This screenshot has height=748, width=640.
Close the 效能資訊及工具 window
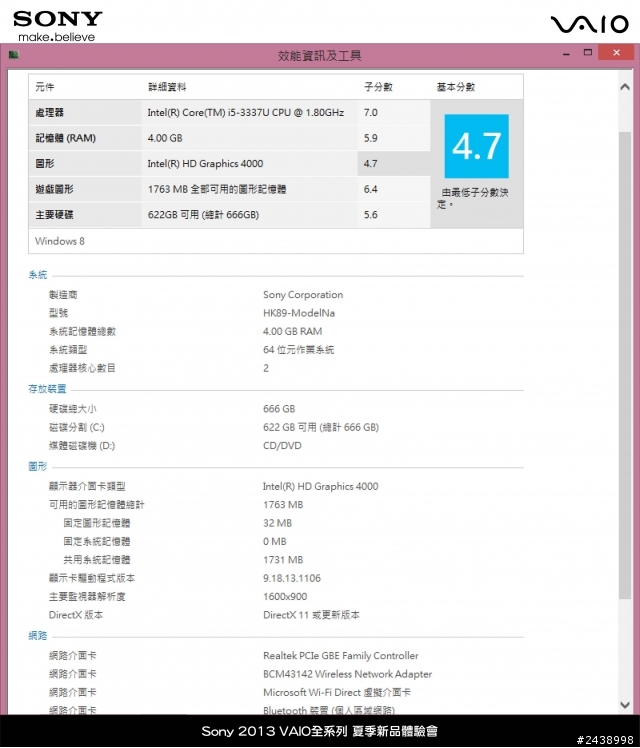tap(617, 52)
